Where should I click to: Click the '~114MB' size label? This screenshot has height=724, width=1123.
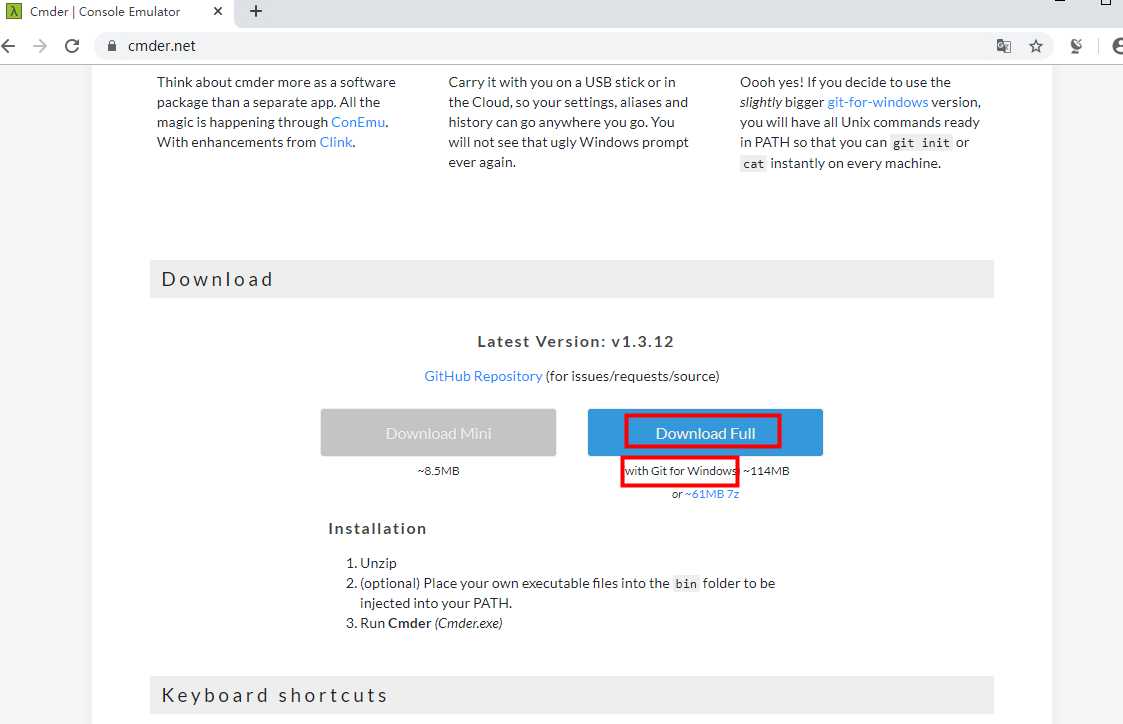766,471
